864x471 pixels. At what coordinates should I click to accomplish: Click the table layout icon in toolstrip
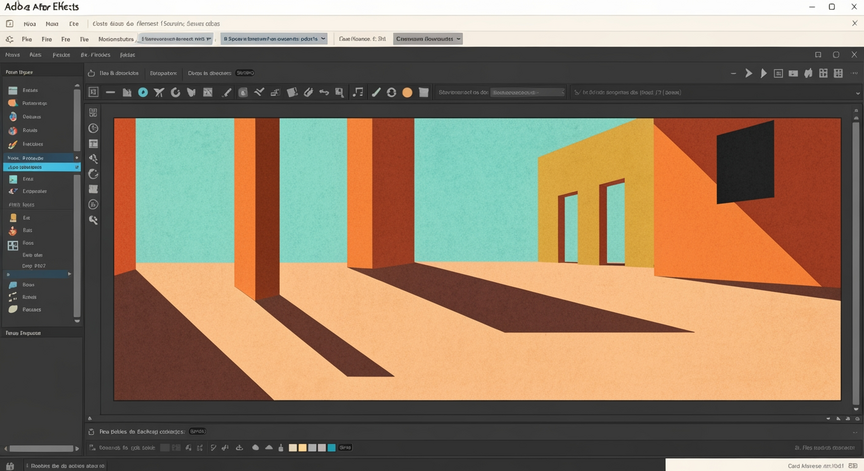[x=94, y=144]
